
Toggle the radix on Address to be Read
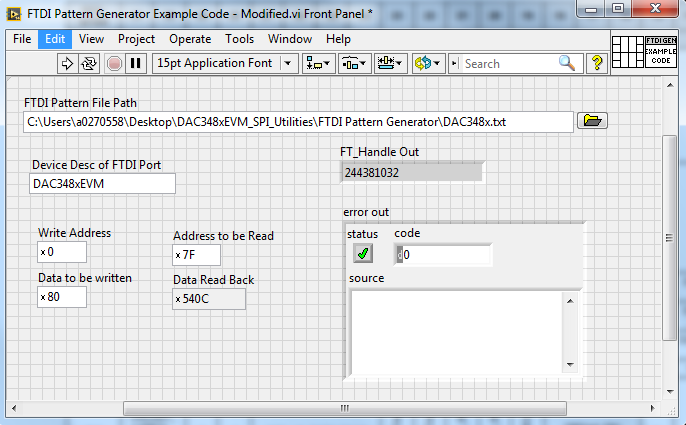click(178, 255)
